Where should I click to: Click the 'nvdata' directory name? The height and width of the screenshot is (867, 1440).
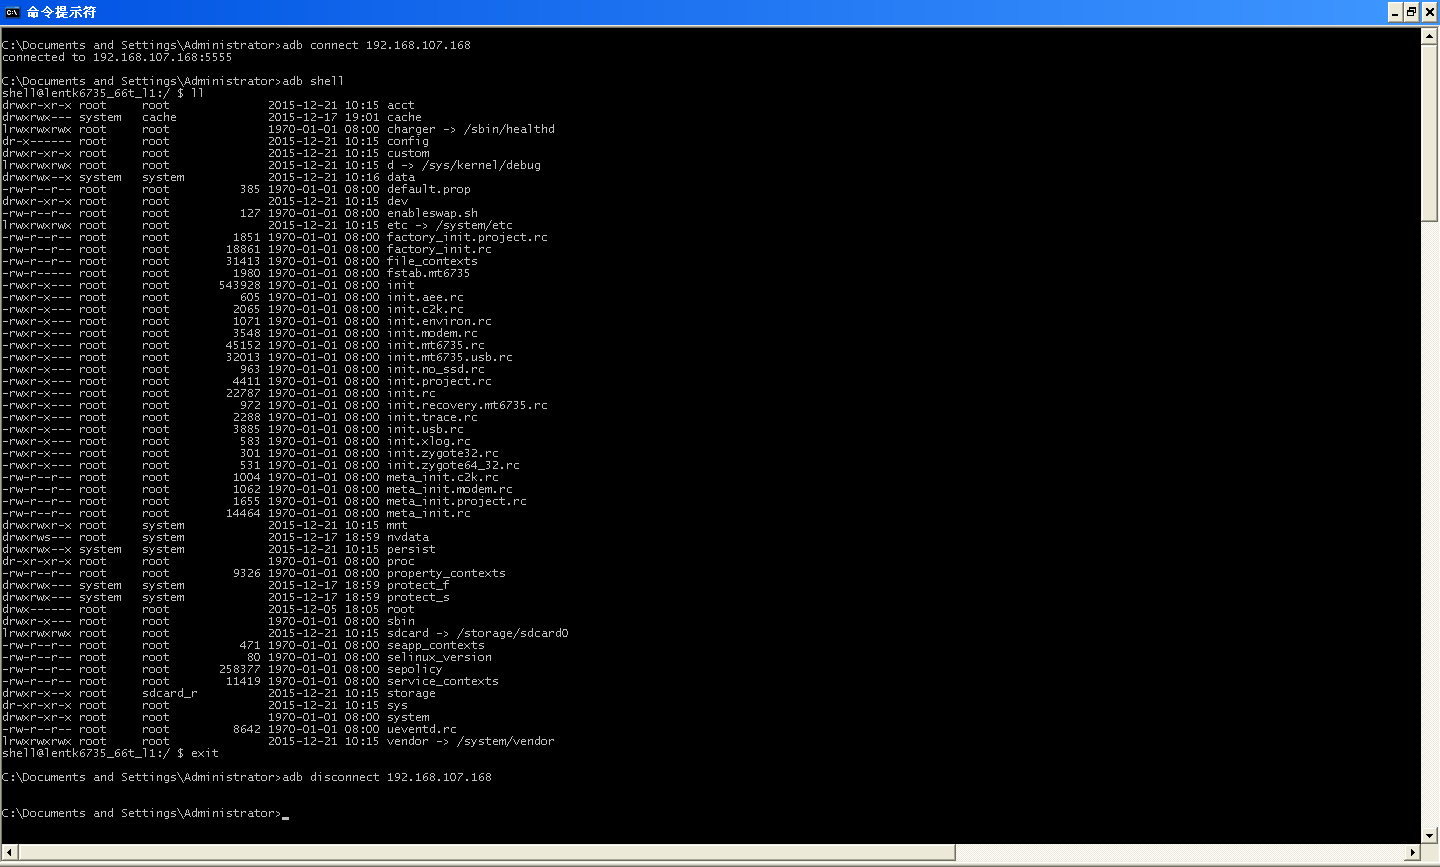[408, 537]
